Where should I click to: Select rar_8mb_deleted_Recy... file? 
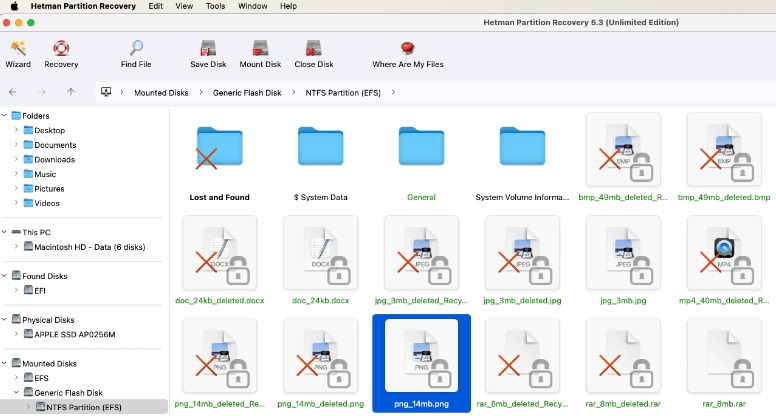coord(522,364)
